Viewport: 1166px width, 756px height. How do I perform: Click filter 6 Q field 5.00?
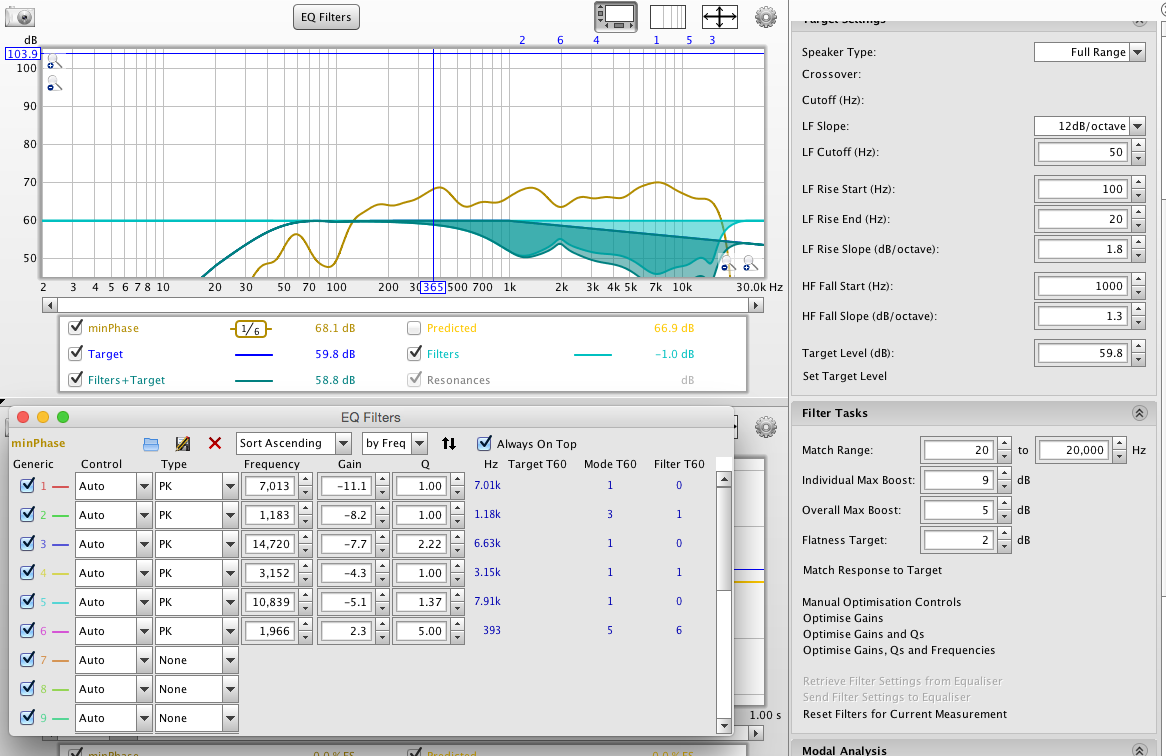tap(422, 631)
